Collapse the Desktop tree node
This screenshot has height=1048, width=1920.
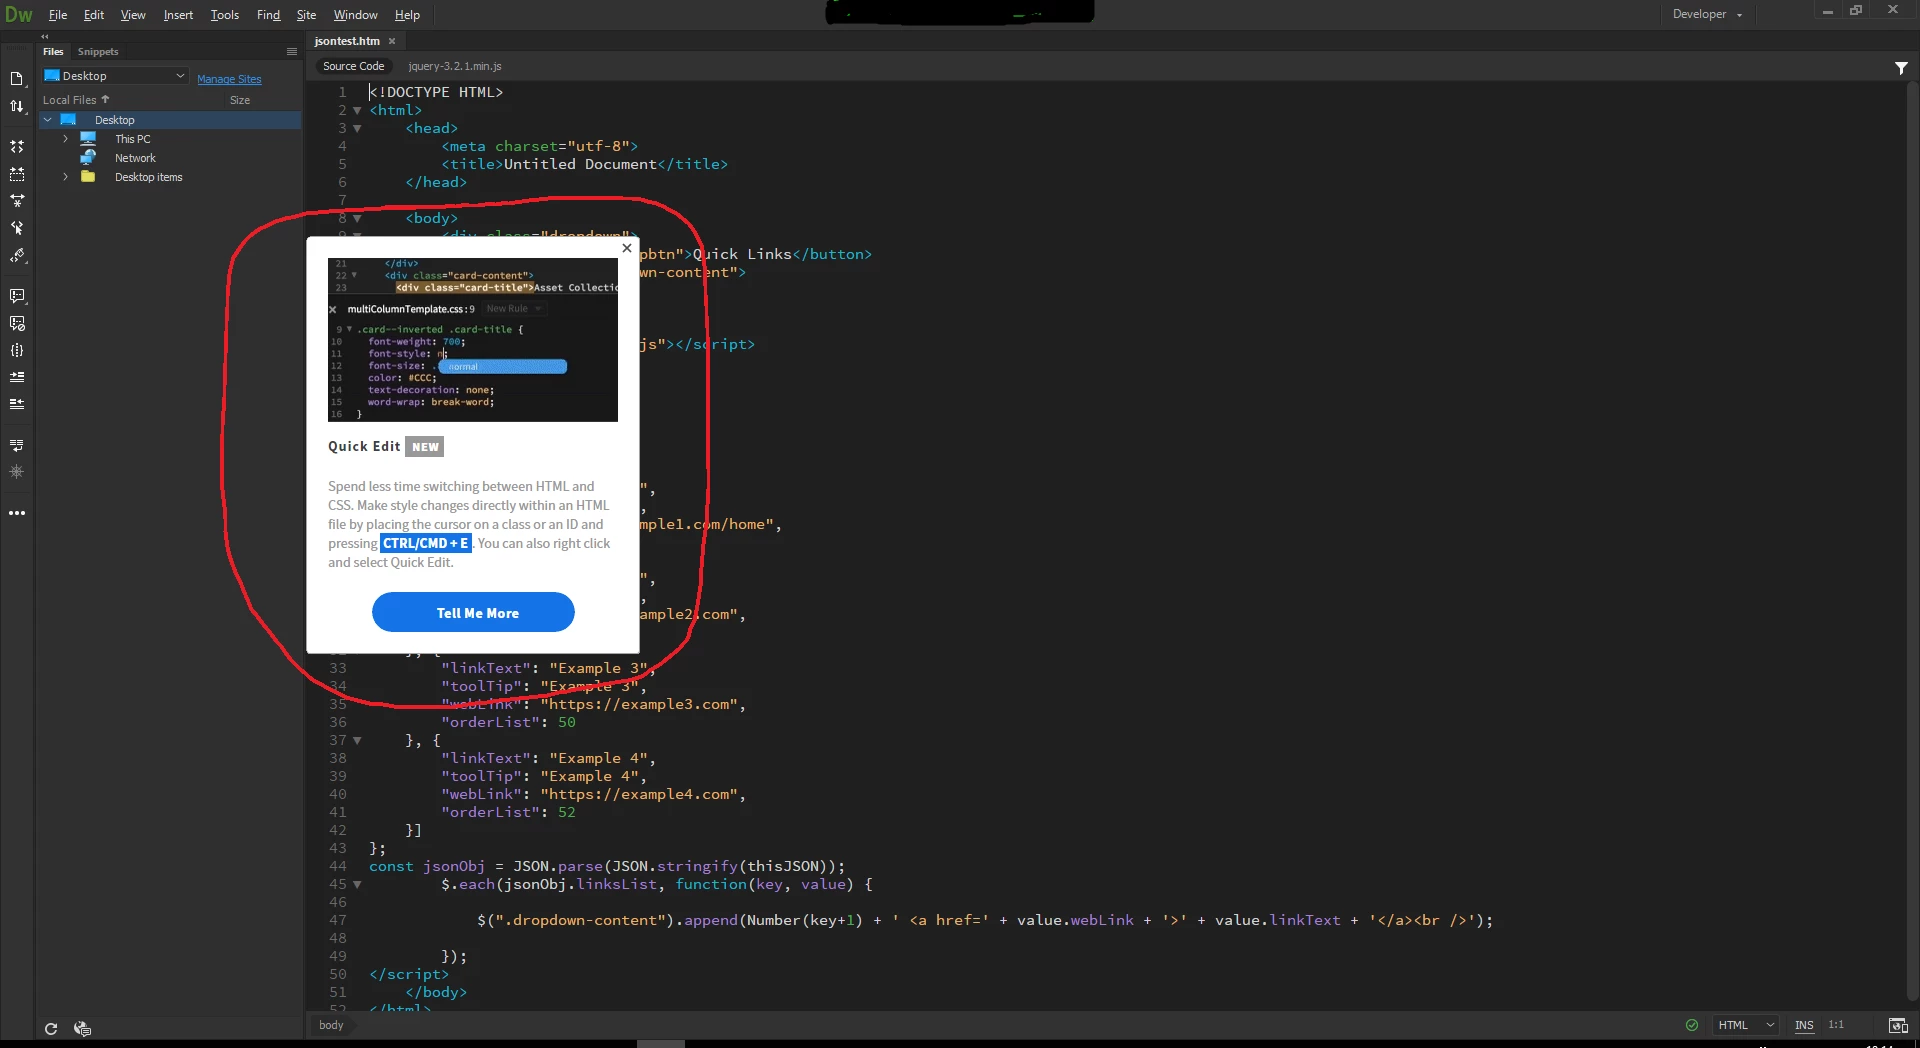[x=47, y=120]
